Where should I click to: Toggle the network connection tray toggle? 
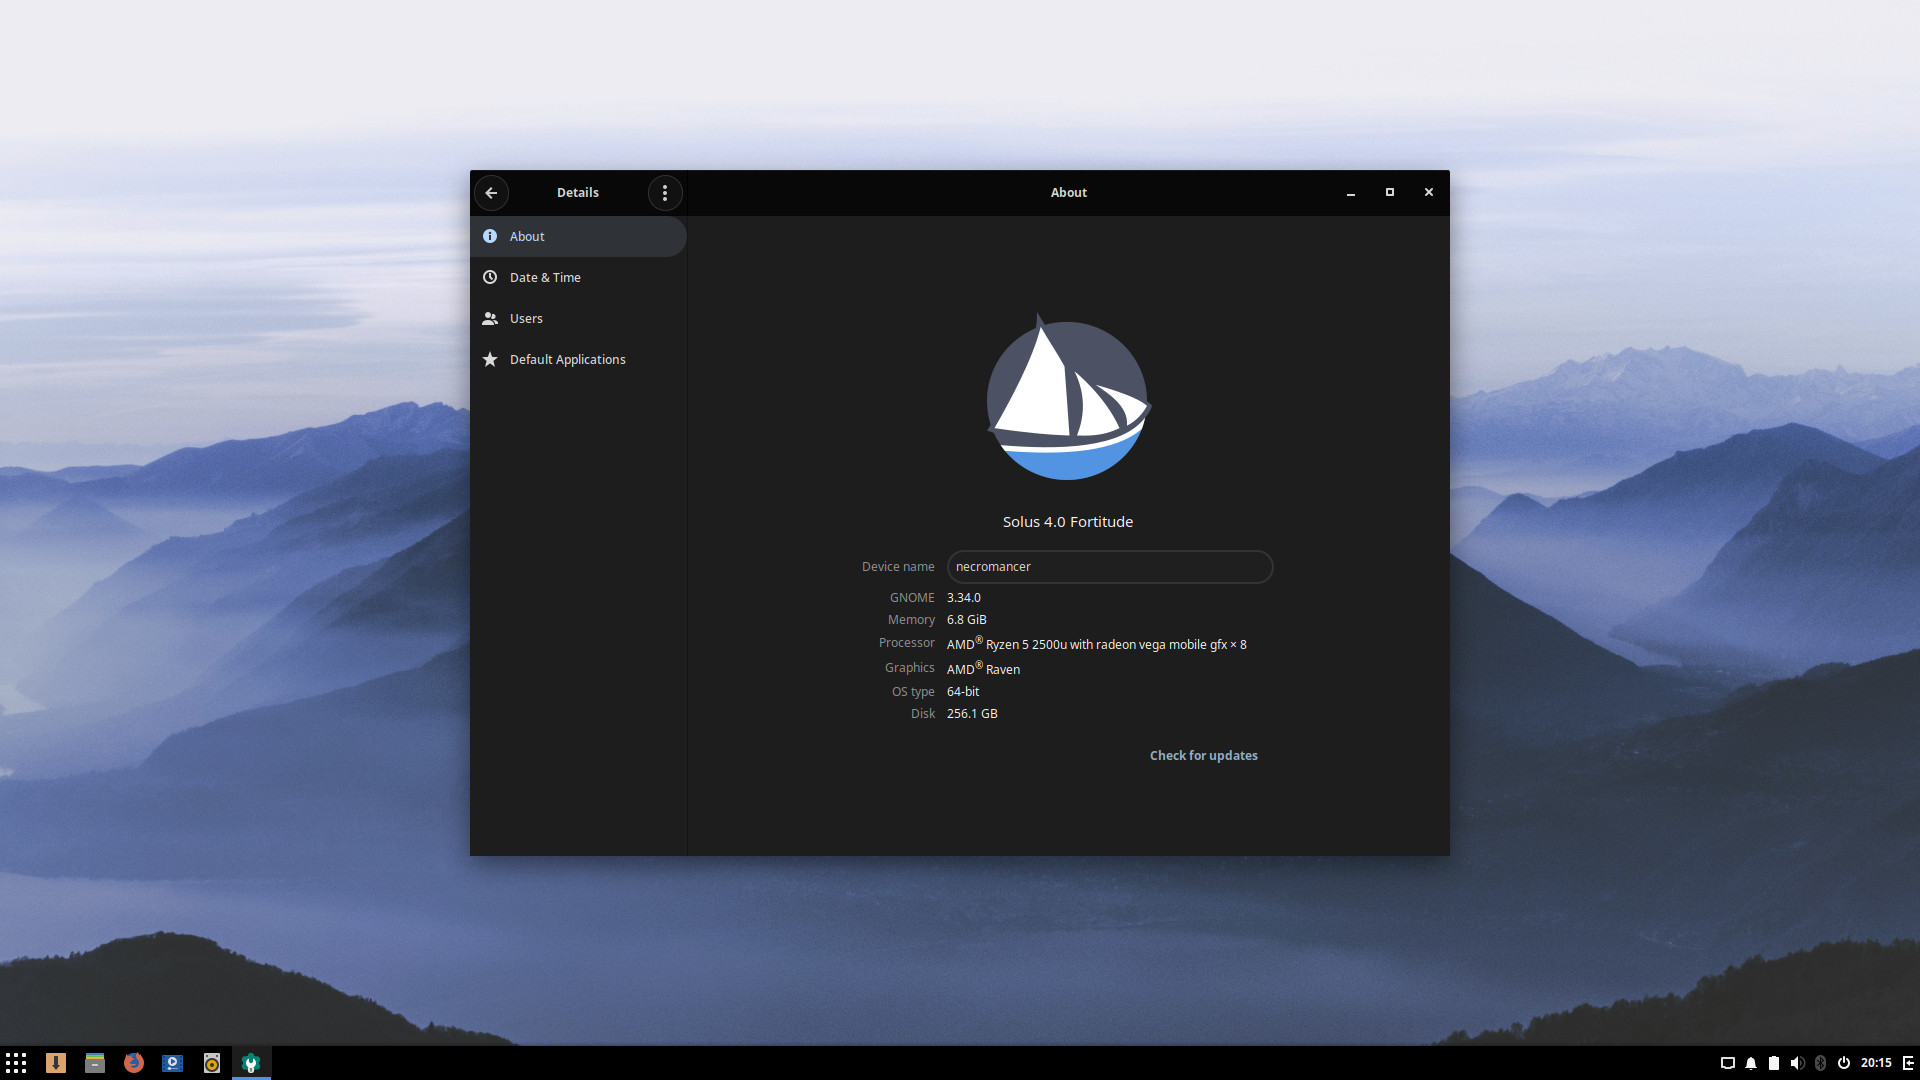click(1727, 1063)
